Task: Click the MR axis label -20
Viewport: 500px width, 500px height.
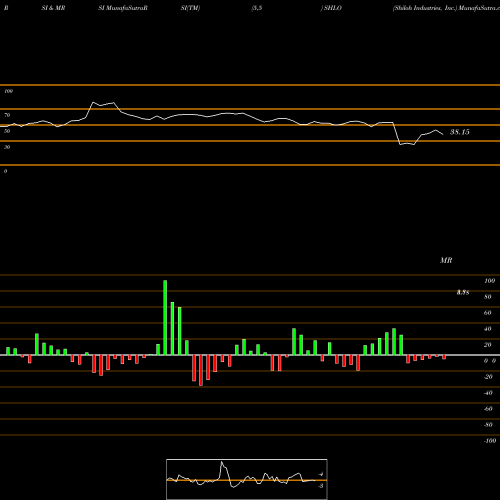Action: point(488,377)
